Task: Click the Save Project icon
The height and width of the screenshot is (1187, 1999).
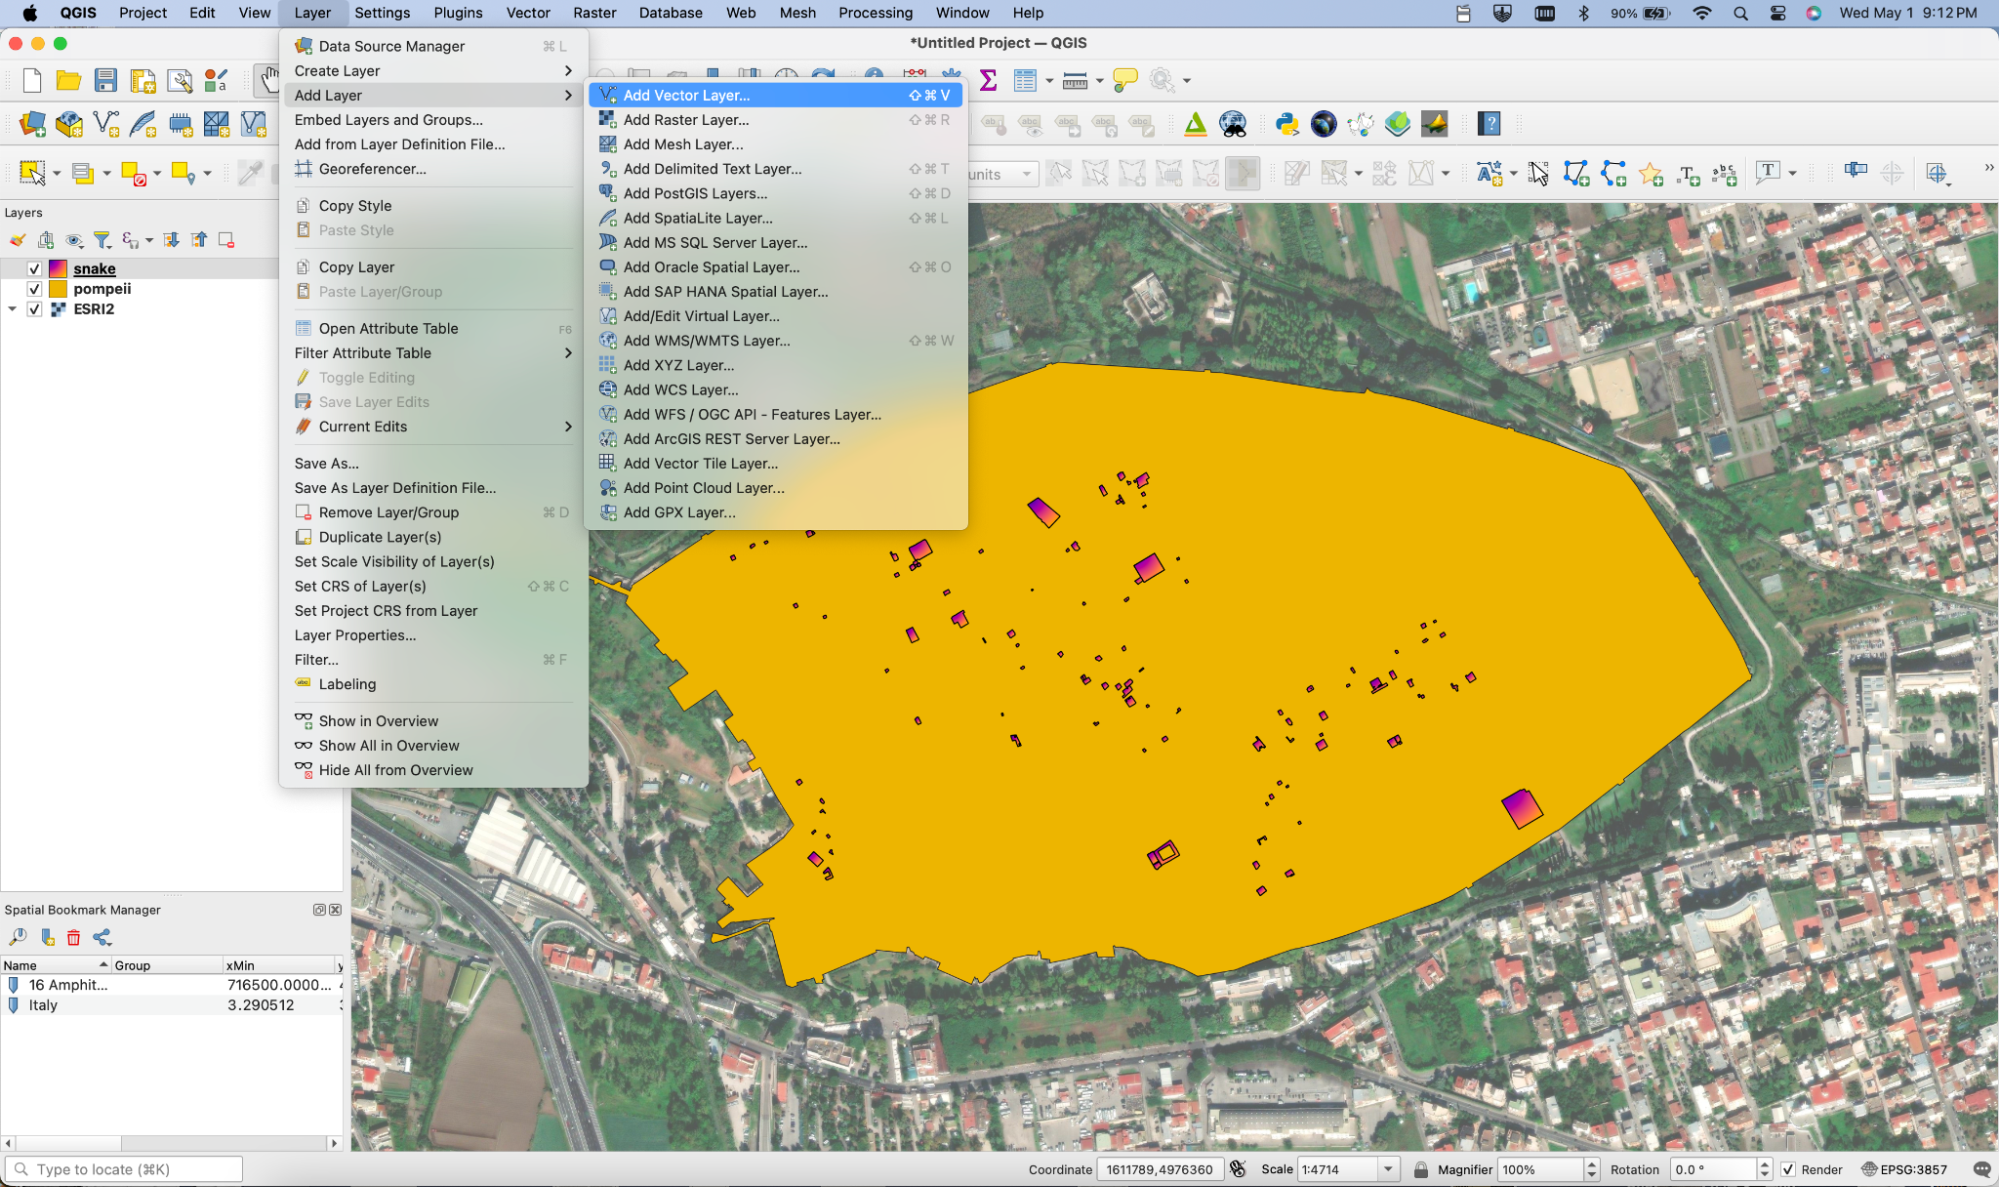Action: point(105,81)
